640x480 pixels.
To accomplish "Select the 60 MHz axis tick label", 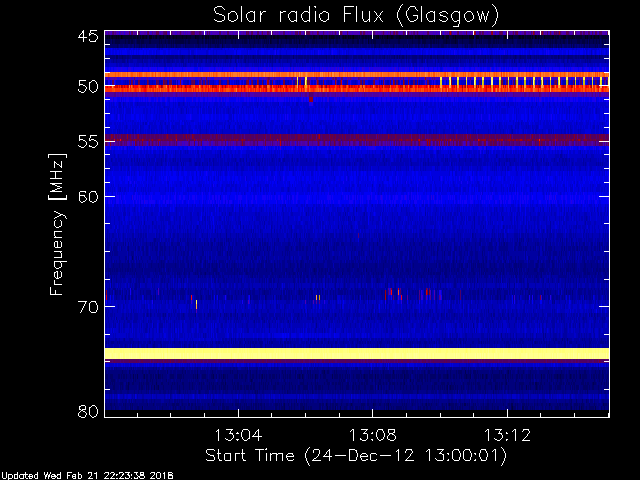I will click(x=88, y=196).
